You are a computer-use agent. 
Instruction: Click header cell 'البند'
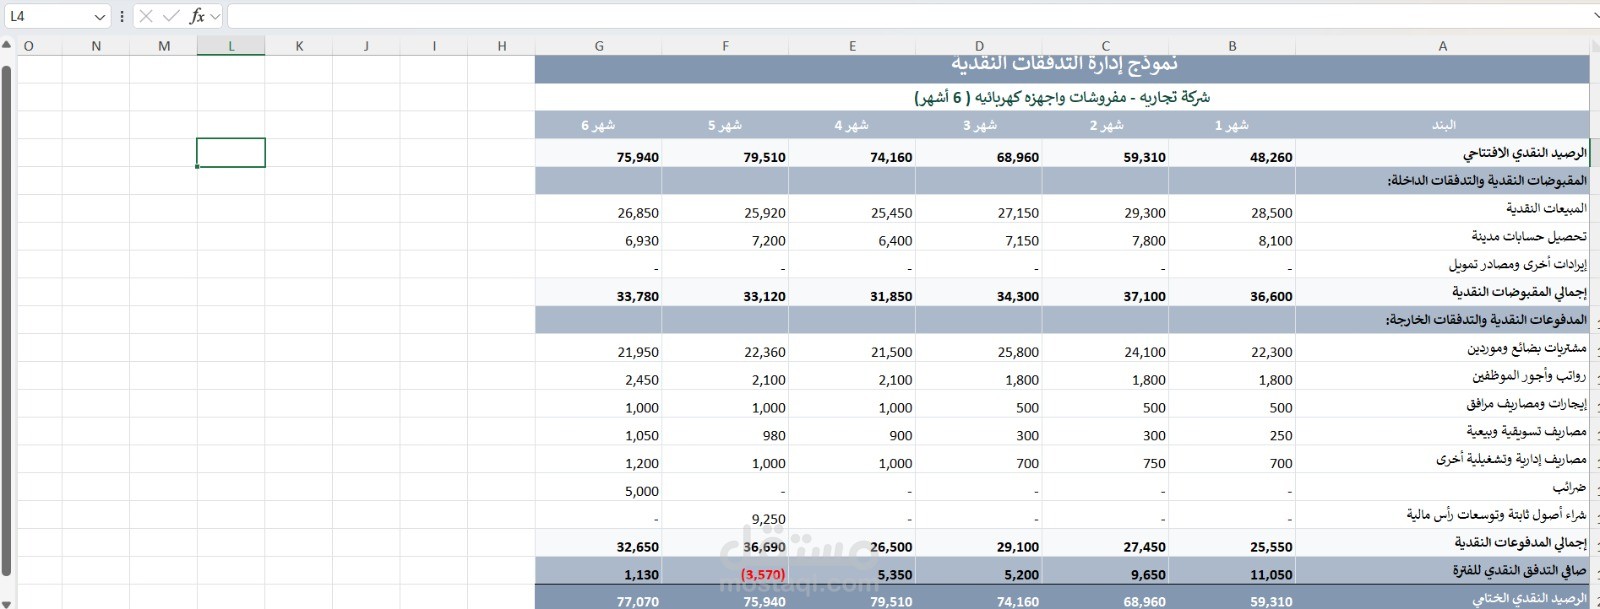pos(1443,125)
